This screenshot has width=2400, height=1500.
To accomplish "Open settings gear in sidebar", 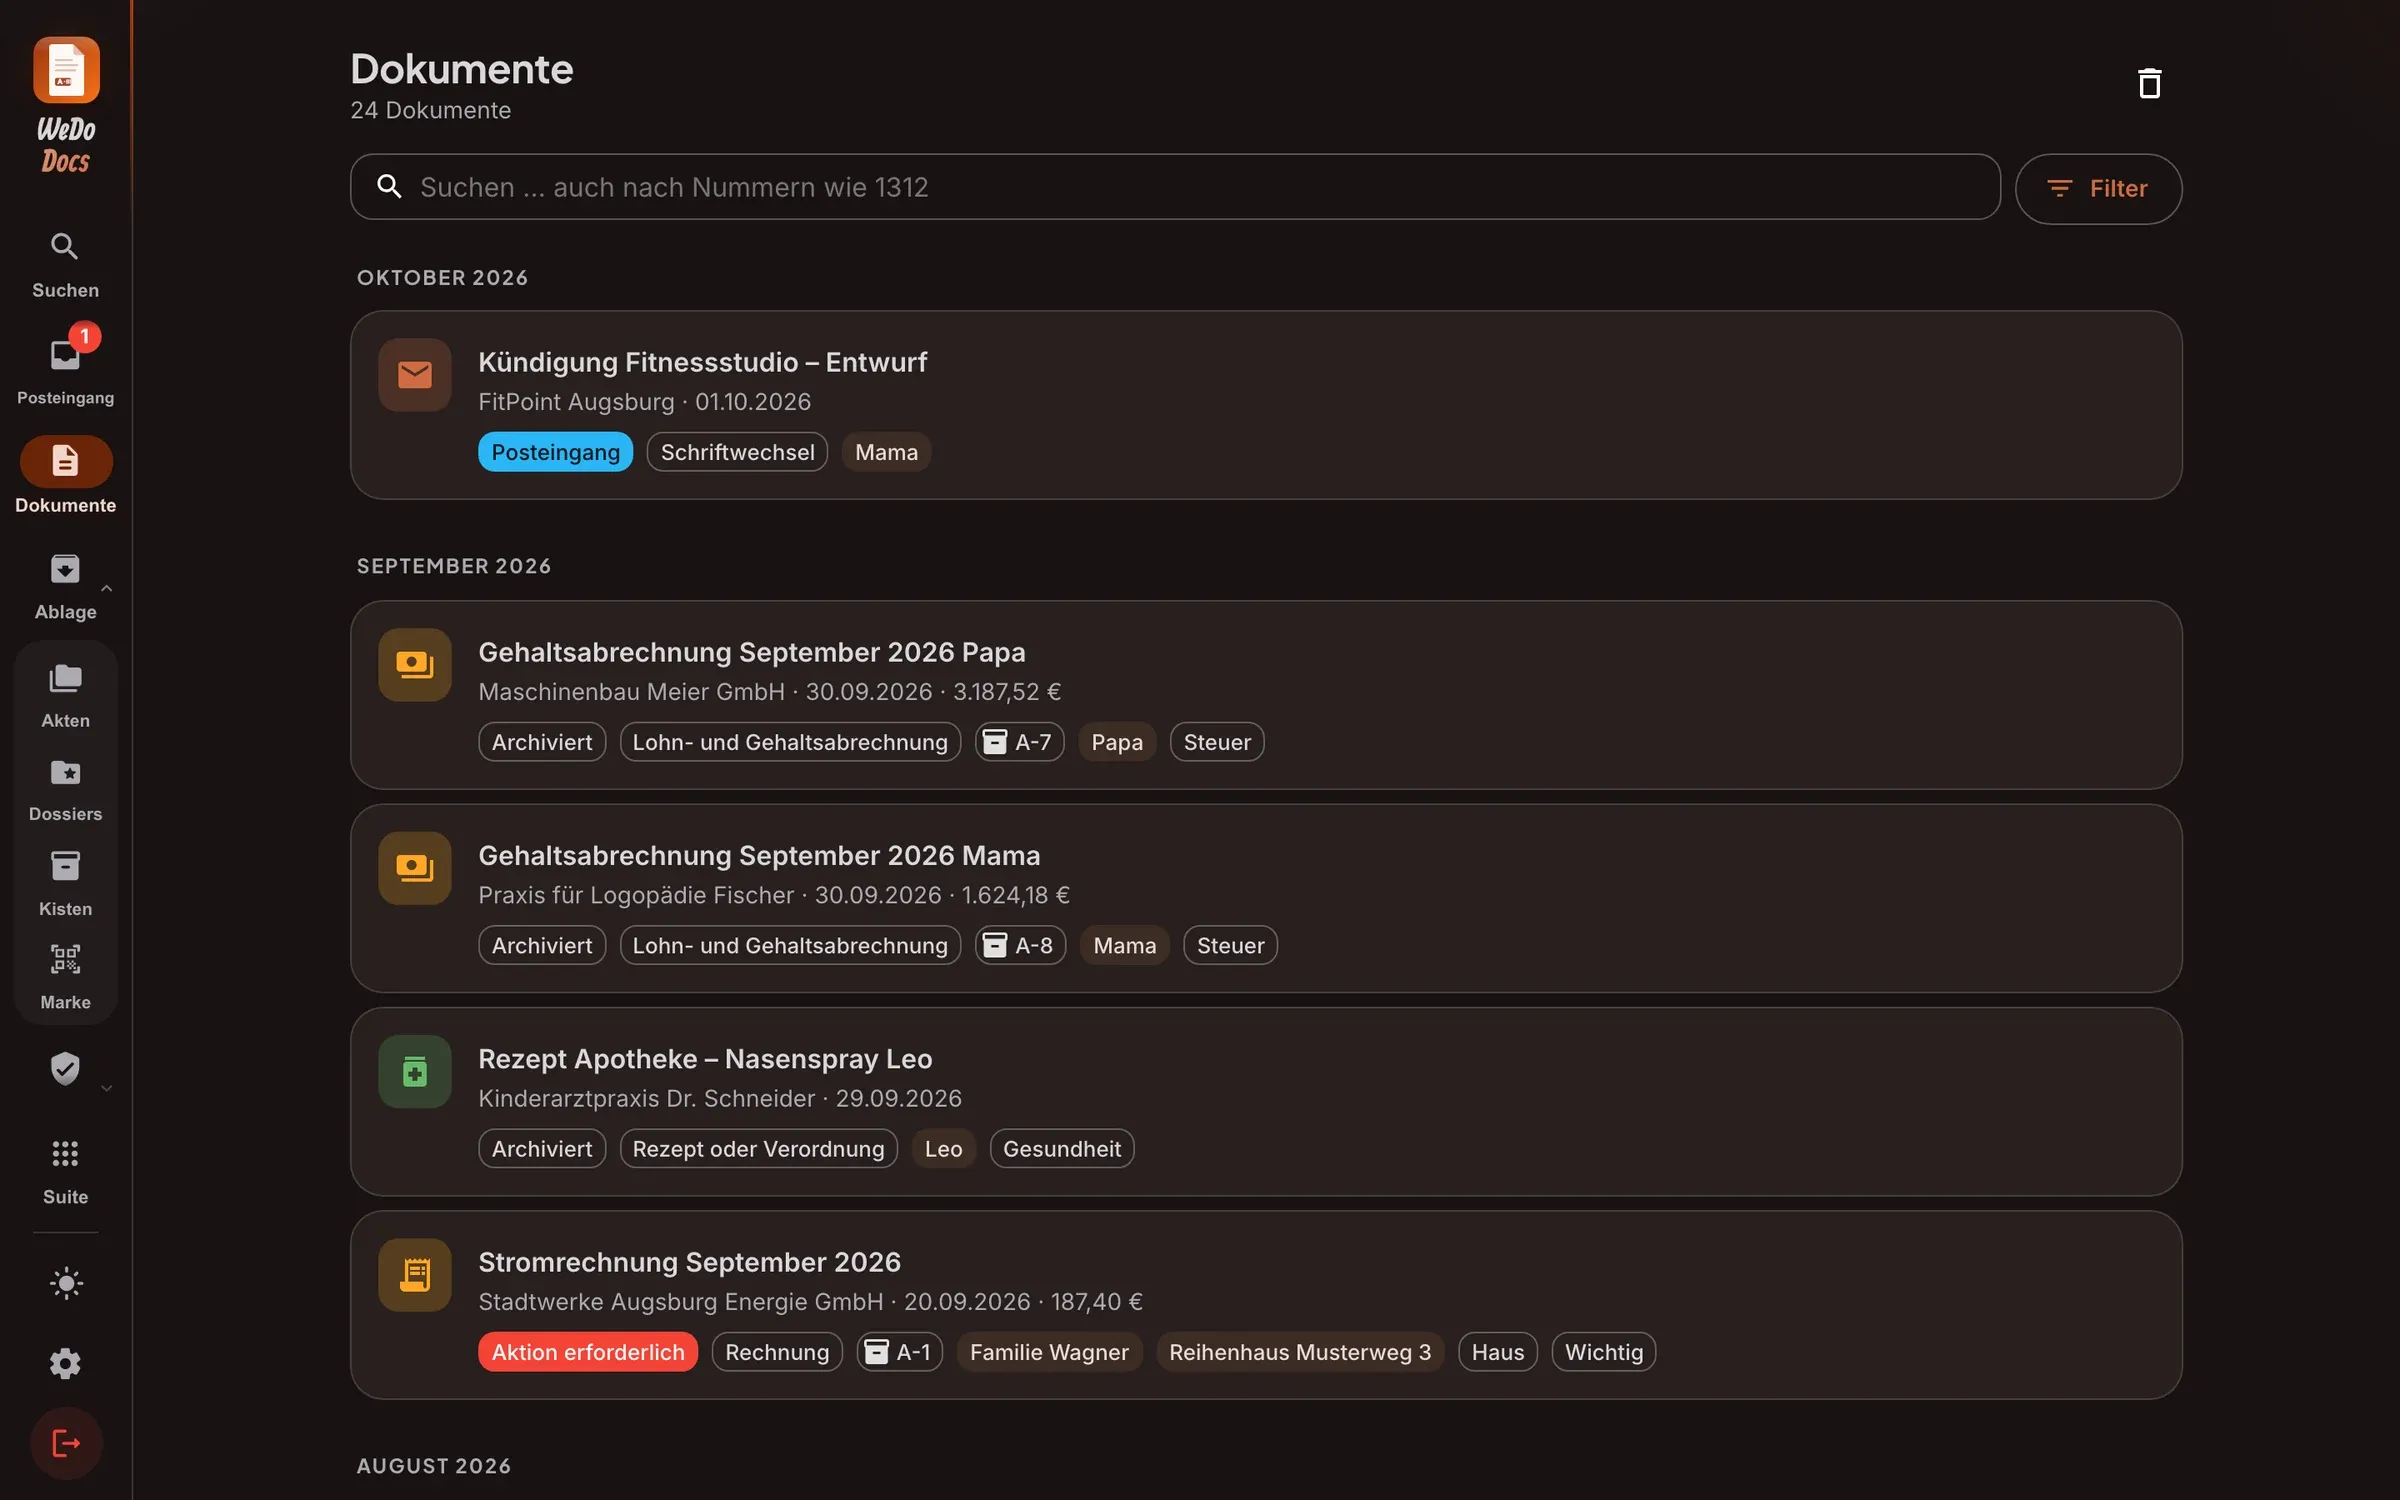I will coord(65,1363).
